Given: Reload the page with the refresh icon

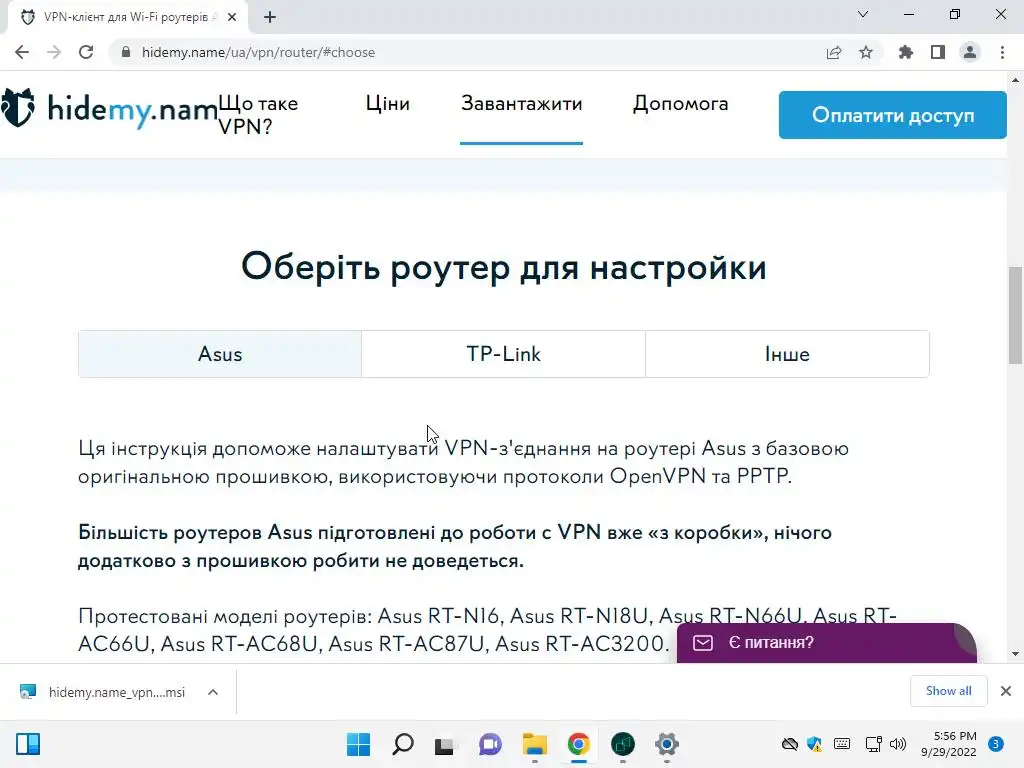Looking at the screenshot, I should pyautogui.click(x=86, y=52).
